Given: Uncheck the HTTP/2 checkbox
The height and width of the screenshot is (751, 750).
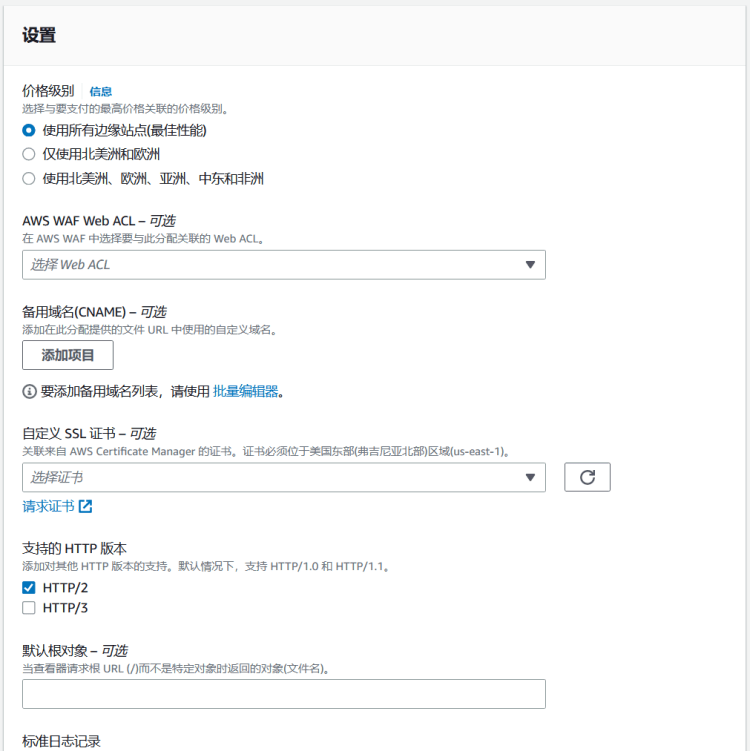Looking at the screenshot, I should 29,587.
